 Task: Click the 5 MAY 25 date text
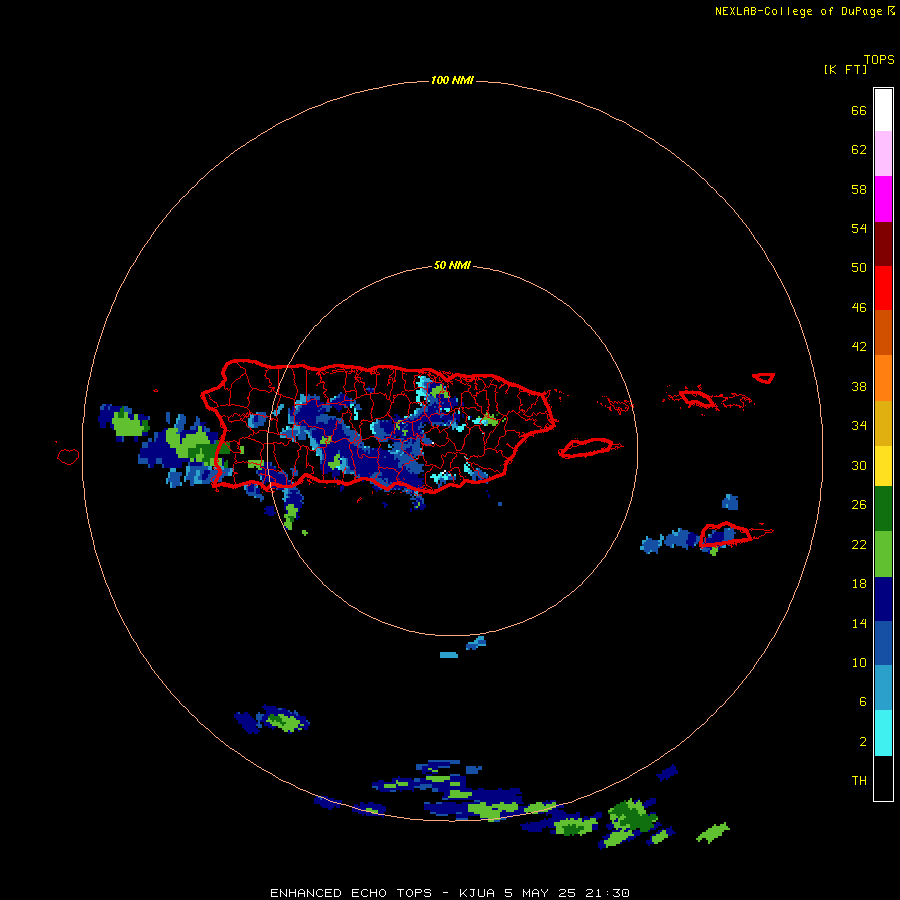click(x=541, y=893)
